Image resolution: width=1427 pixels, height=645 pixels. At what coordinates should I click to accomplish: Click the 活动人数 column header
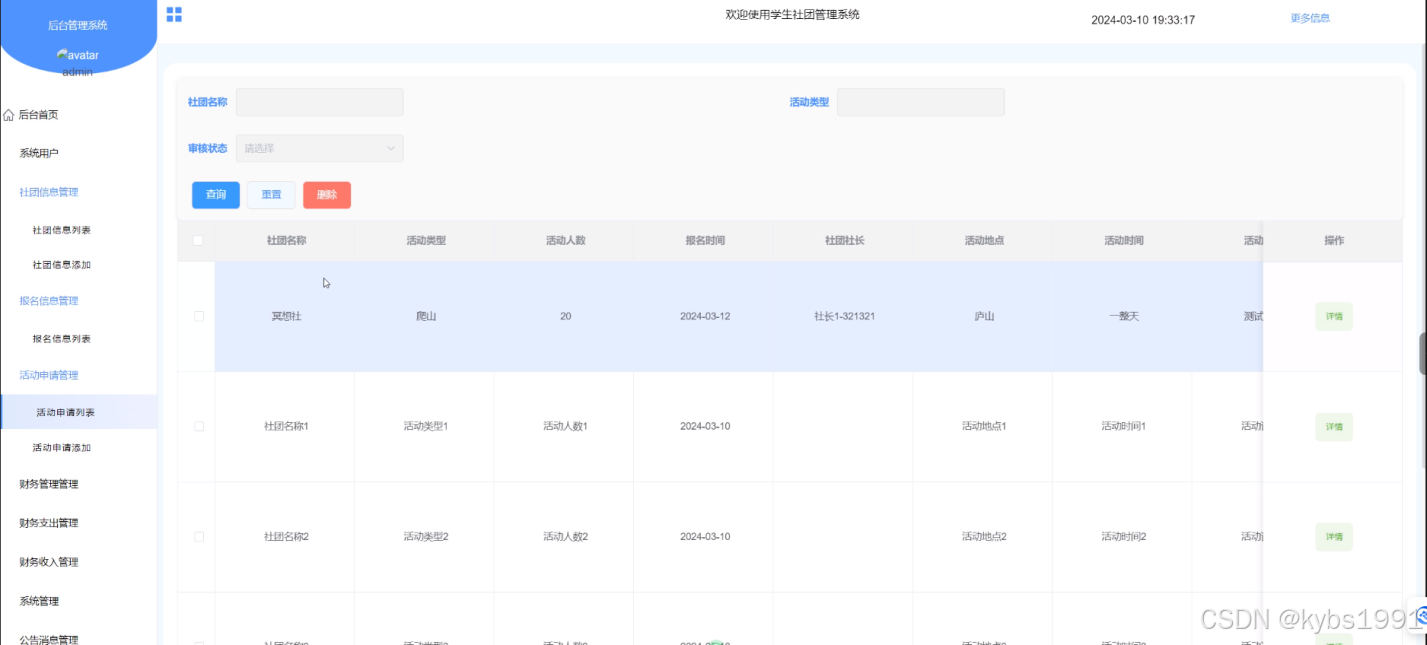click(x=565, y=241)
